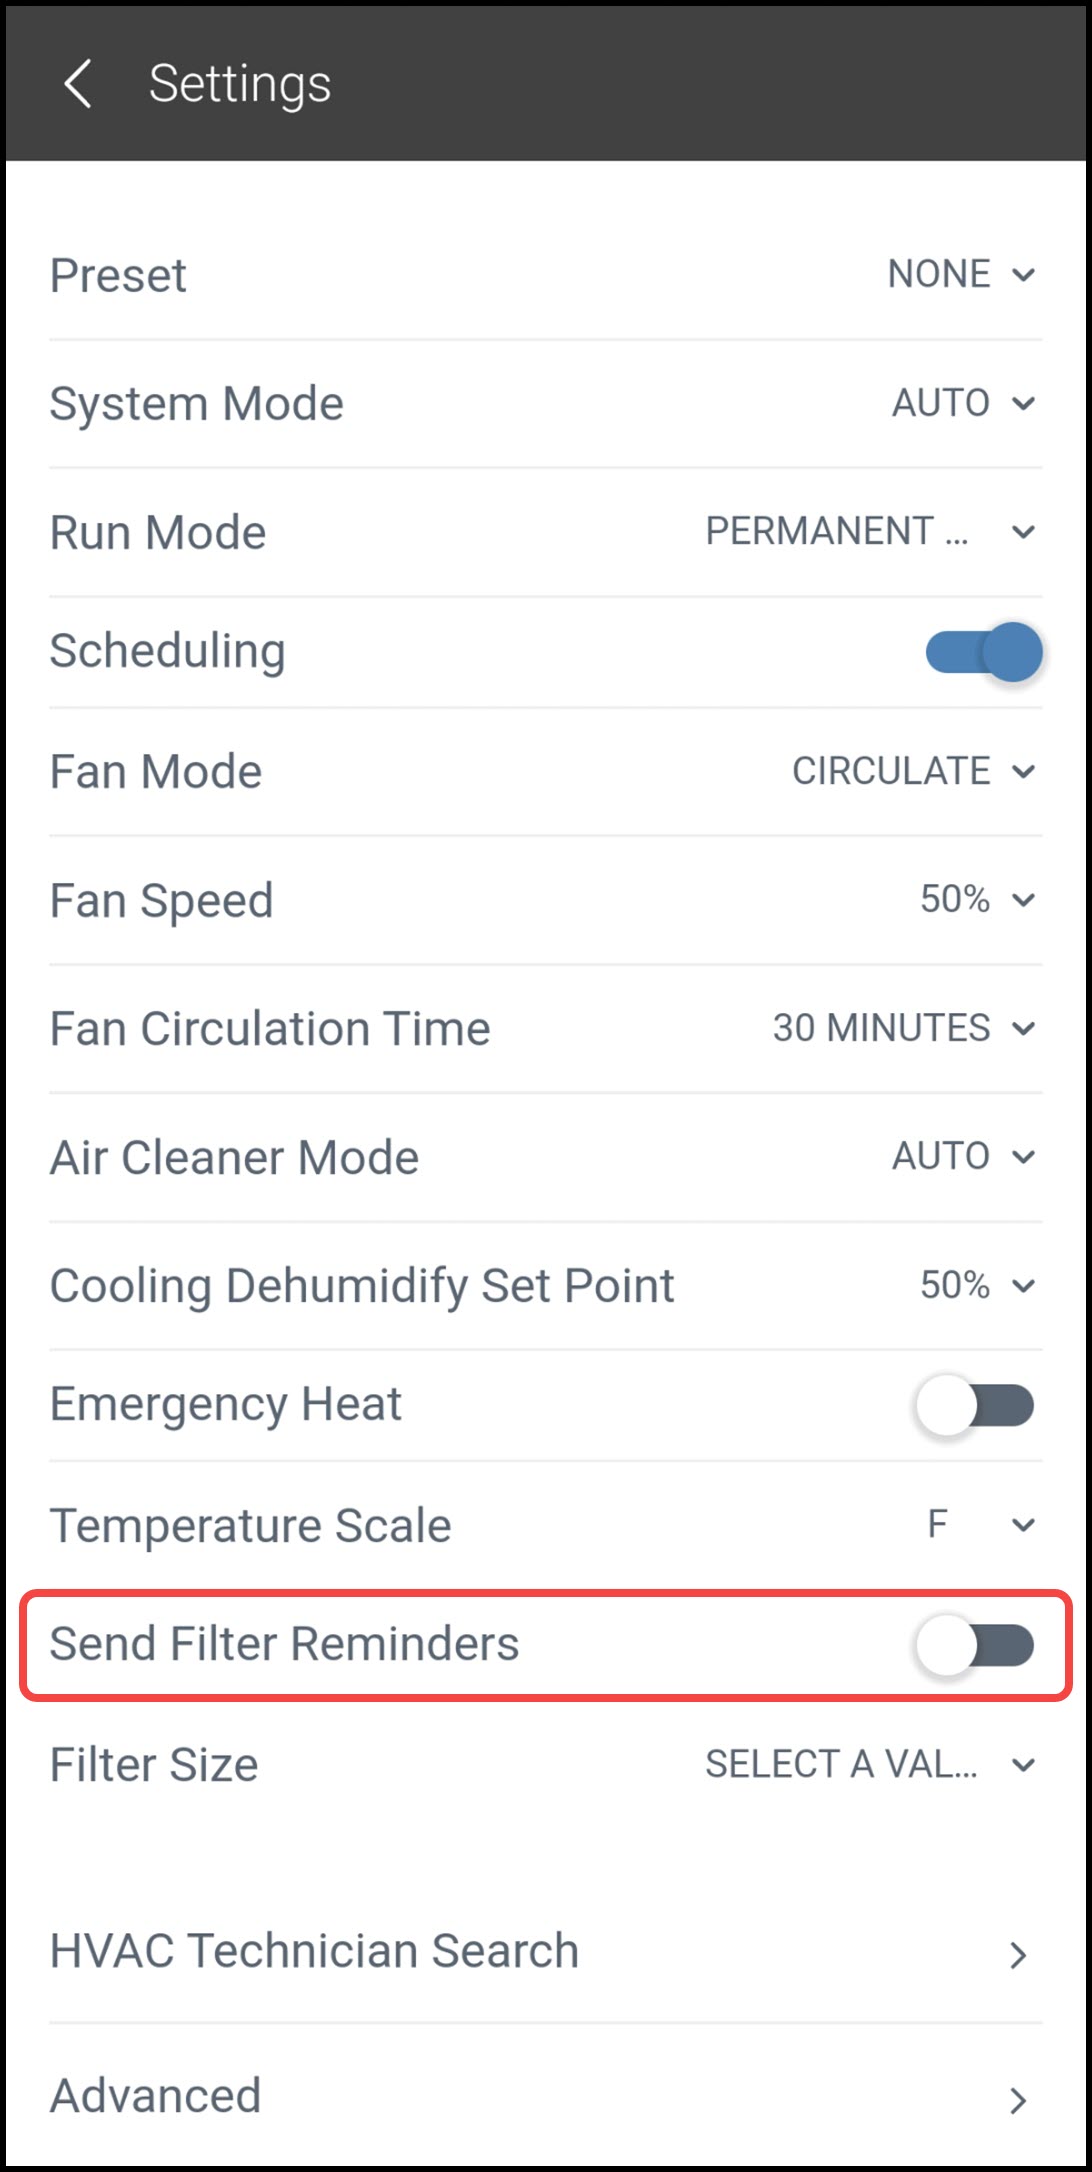Viewport: 1092px width, 2172px height.
Task: Expand the System Mode AUTO dropdown
Action: (x=962, y=403)
